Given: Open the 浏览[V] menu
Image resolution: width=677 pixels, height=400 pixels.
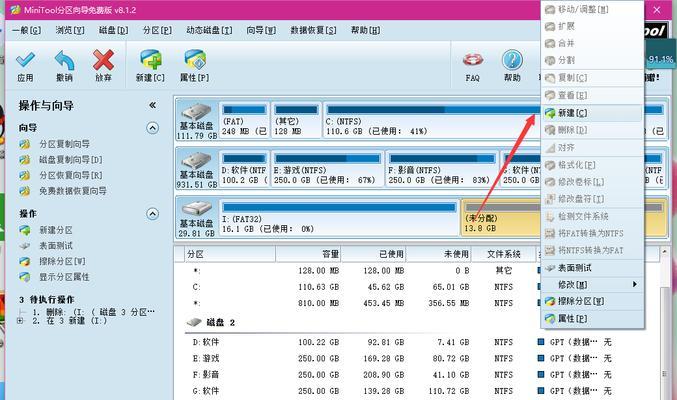Looking at the screenshot, I should [x=70, y=30].
